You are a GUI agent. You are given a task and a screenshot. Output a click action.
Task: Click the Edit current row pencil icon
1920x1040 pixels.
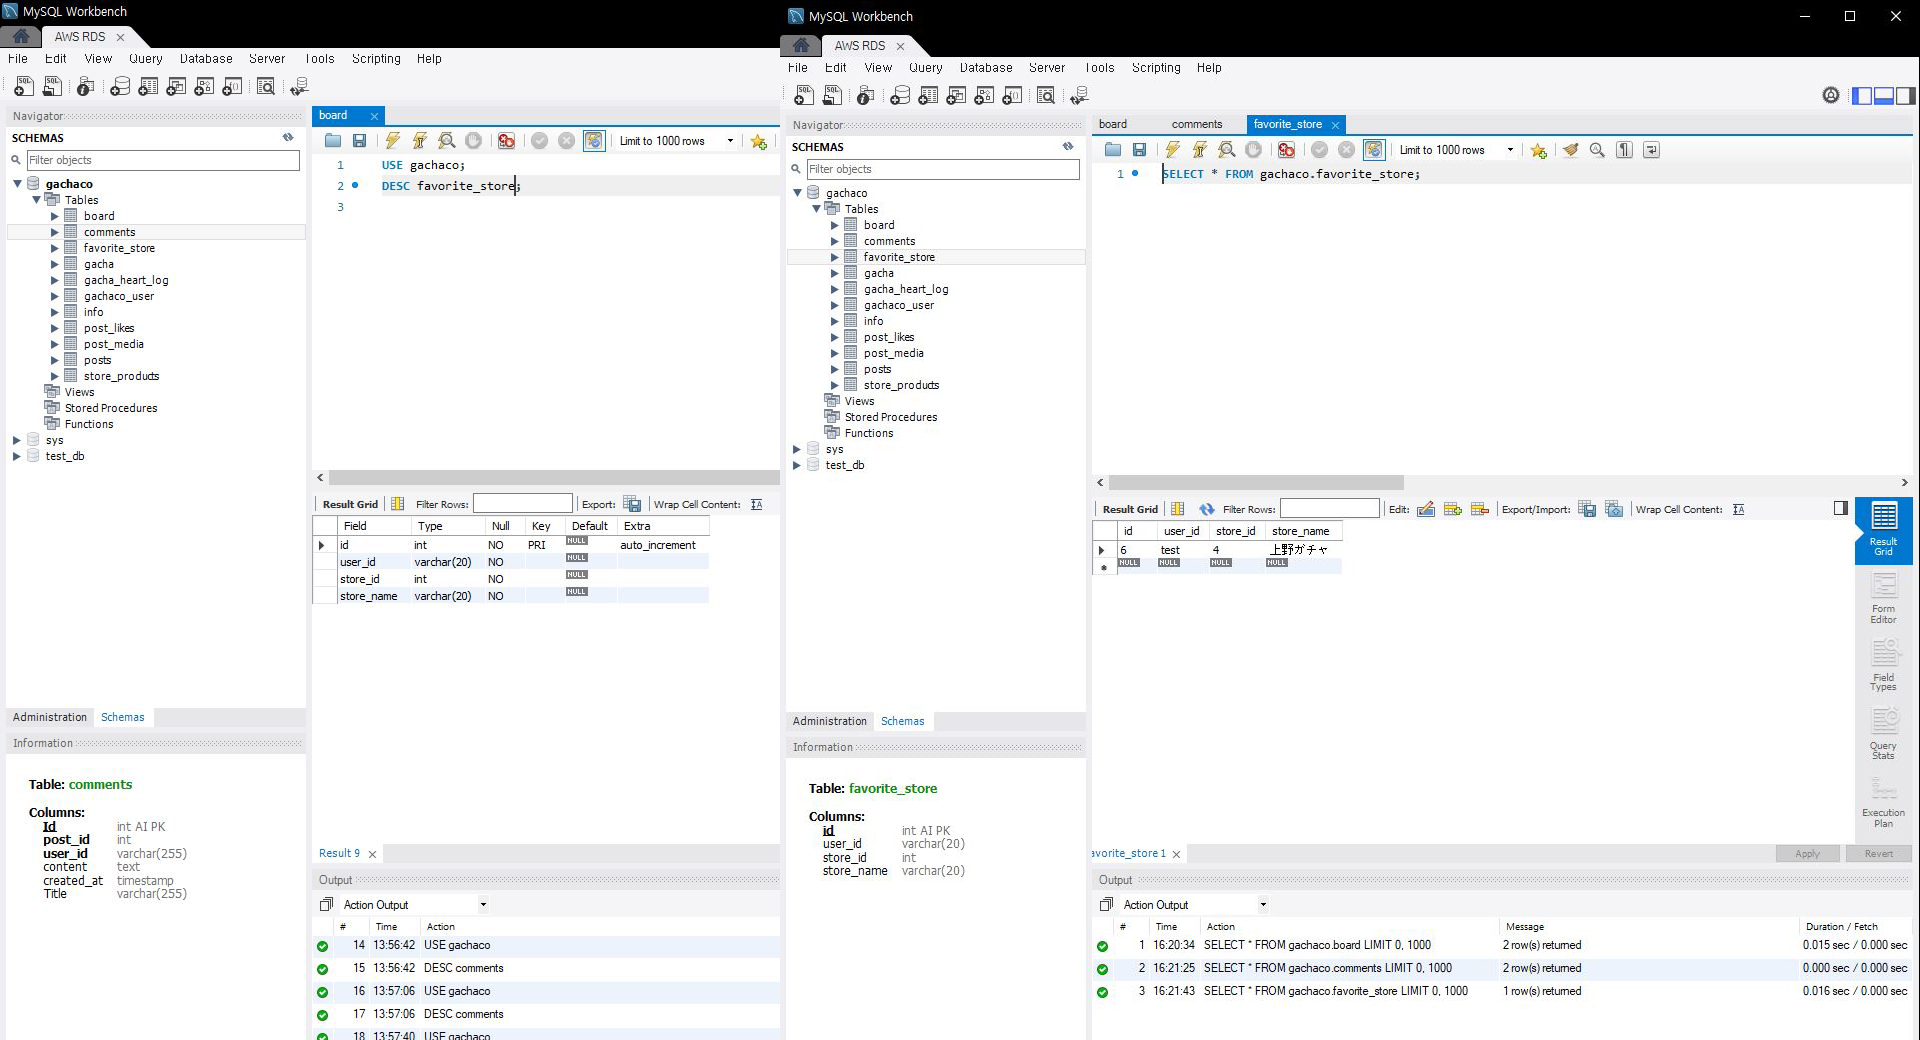[1426, 509]
